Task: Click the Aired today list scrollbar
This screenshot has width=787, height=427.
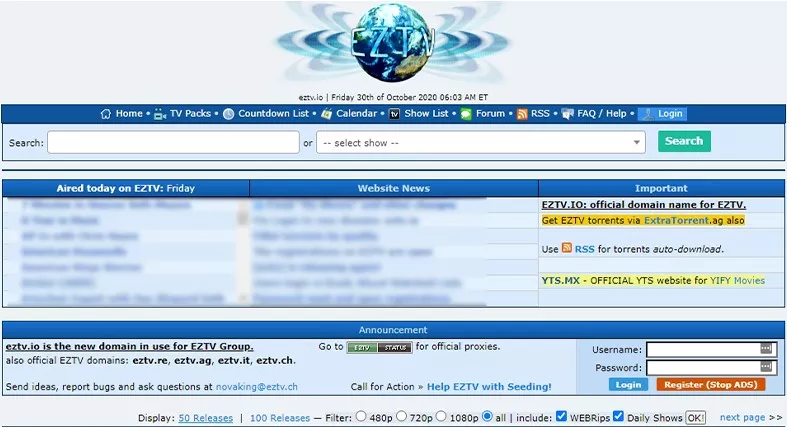Action: point(243,252)
